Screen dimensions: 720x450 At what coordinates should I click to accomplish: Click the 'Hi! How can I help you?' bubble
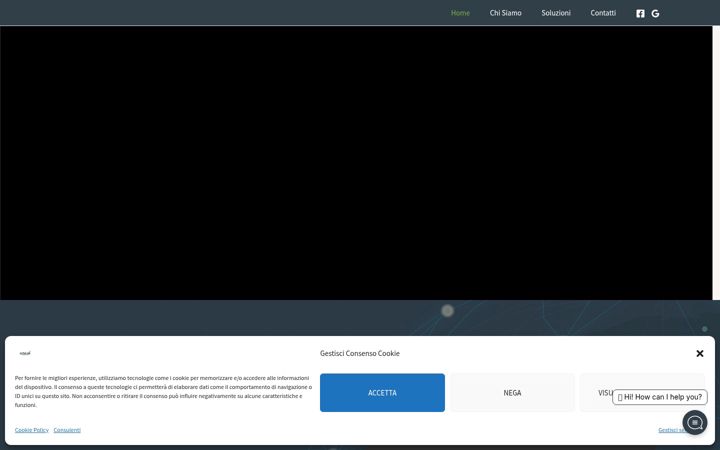[659, 397]
